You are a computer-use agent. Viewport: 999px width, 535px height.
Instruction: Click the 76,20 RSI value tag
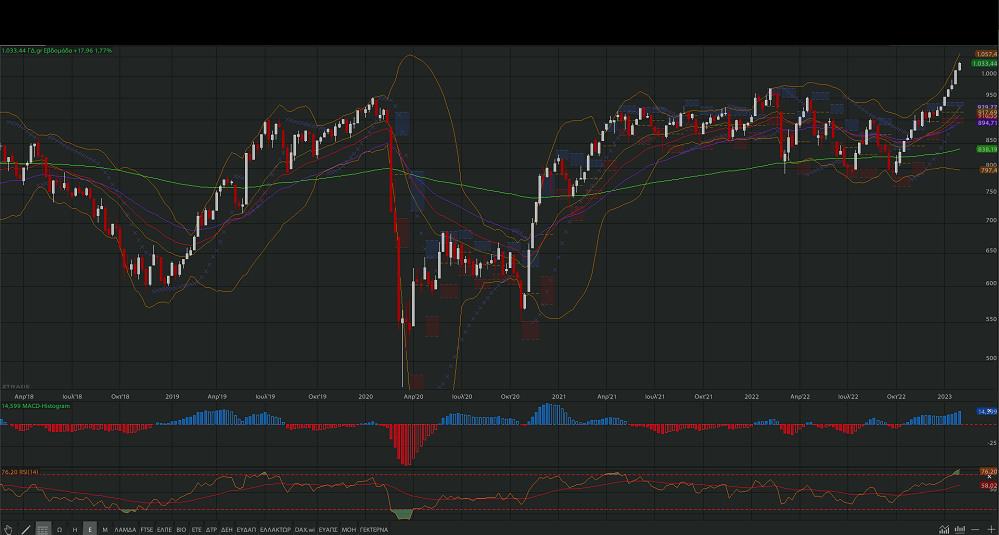coord(988,471)
